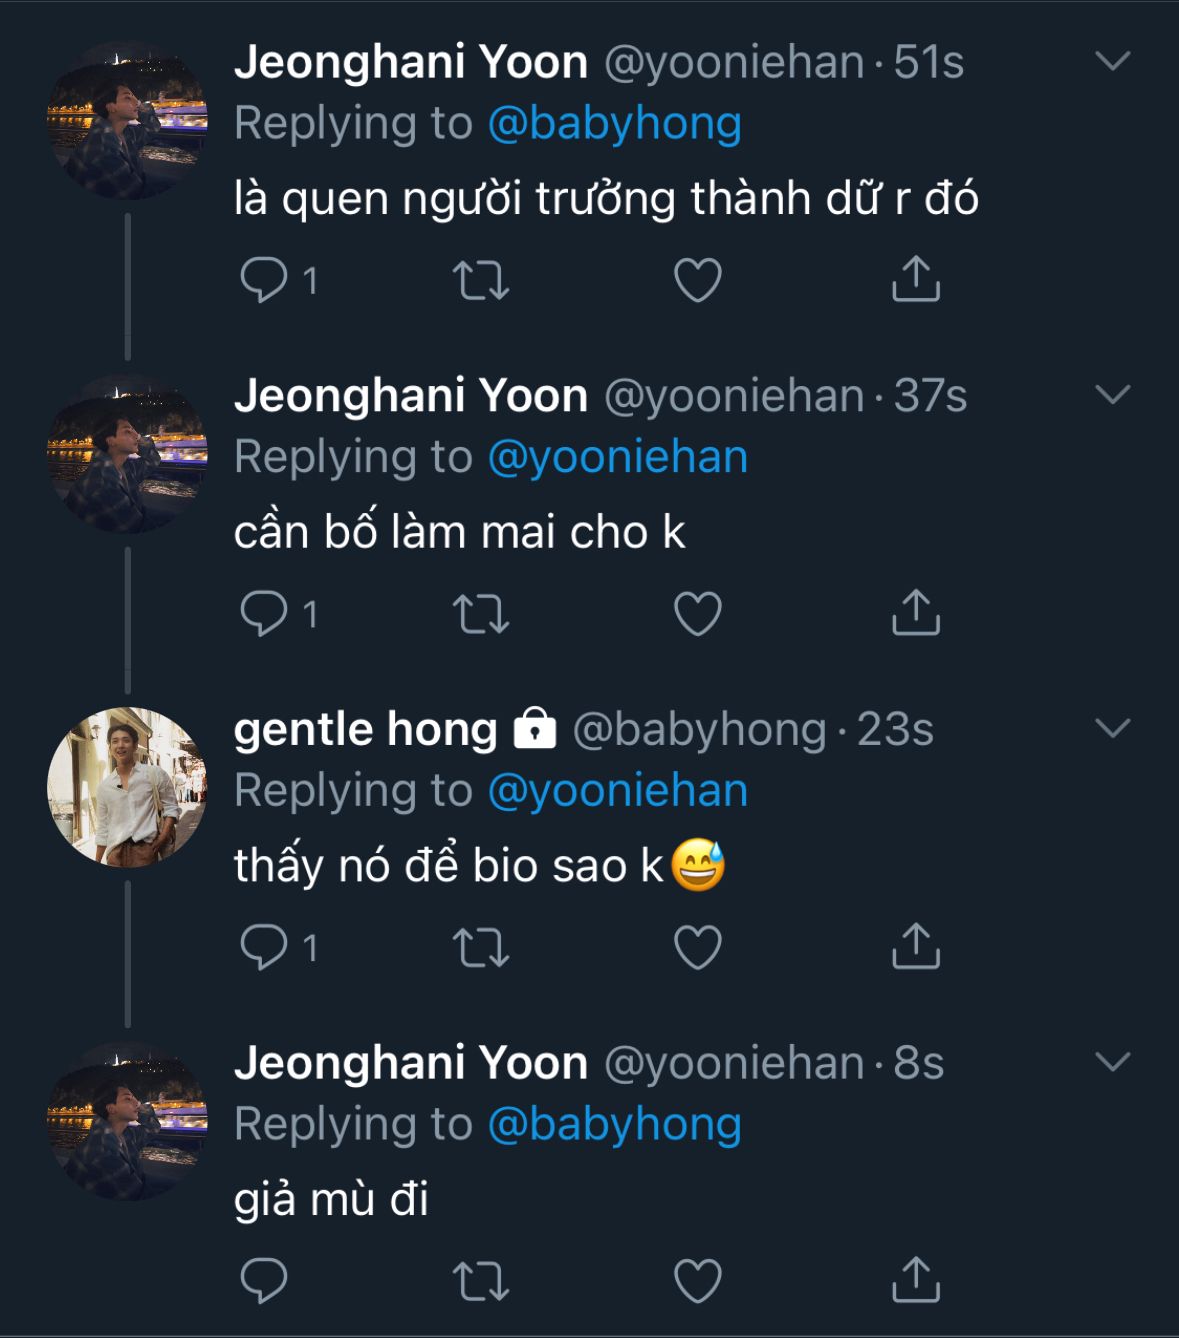Open Jeonghani Yoon's avatar on the 8s tweet
1179x1338 pixels.
(127, 1120)
